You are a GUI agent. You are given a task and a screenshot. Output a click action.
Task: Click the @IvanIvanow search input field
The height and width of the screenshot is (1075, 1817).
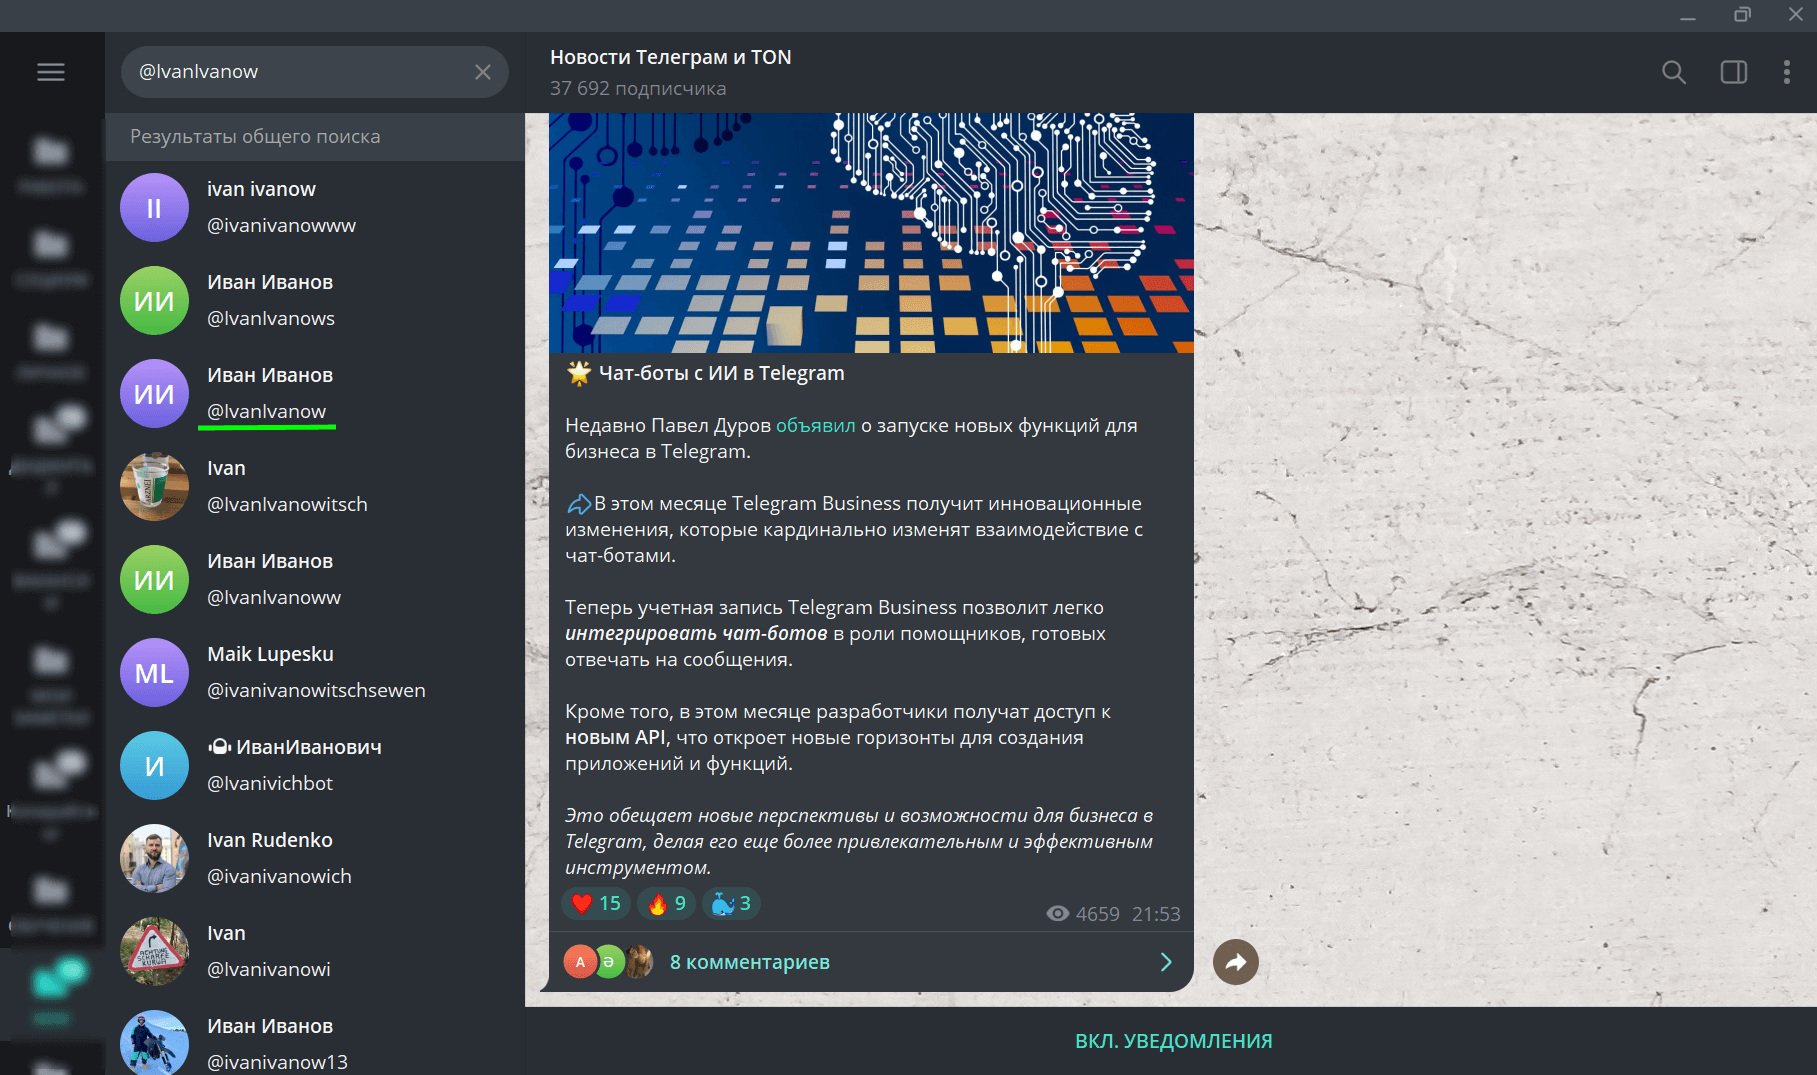coord(314,72)
